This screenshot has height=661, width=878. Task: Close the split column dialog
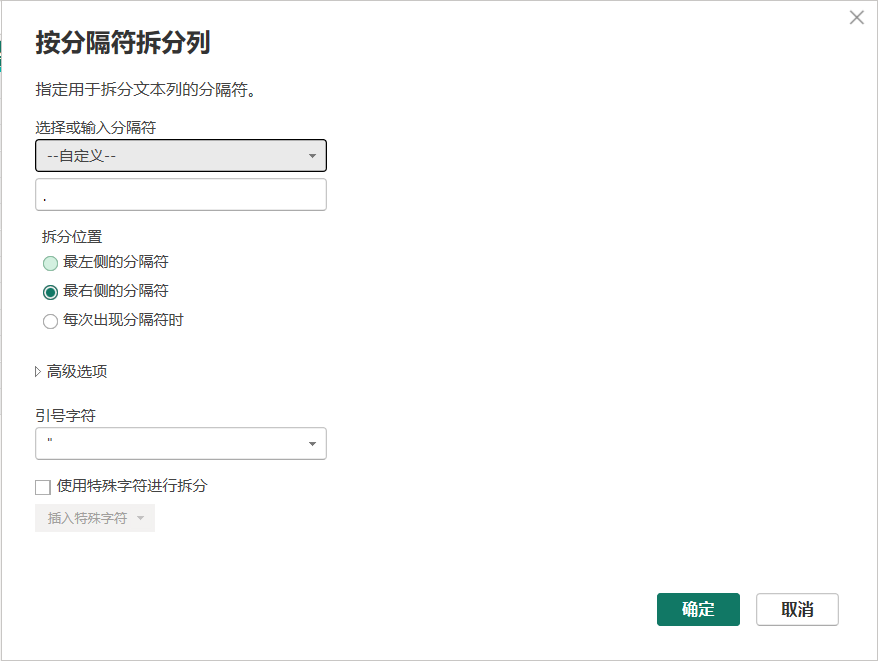point(856,17)
